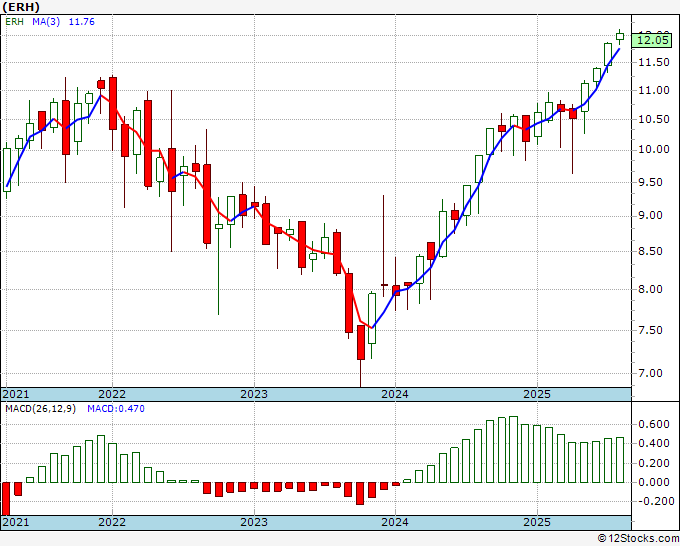Click the deepest red MACD bar at far left

pyautogui.click(x=6, y=499)
